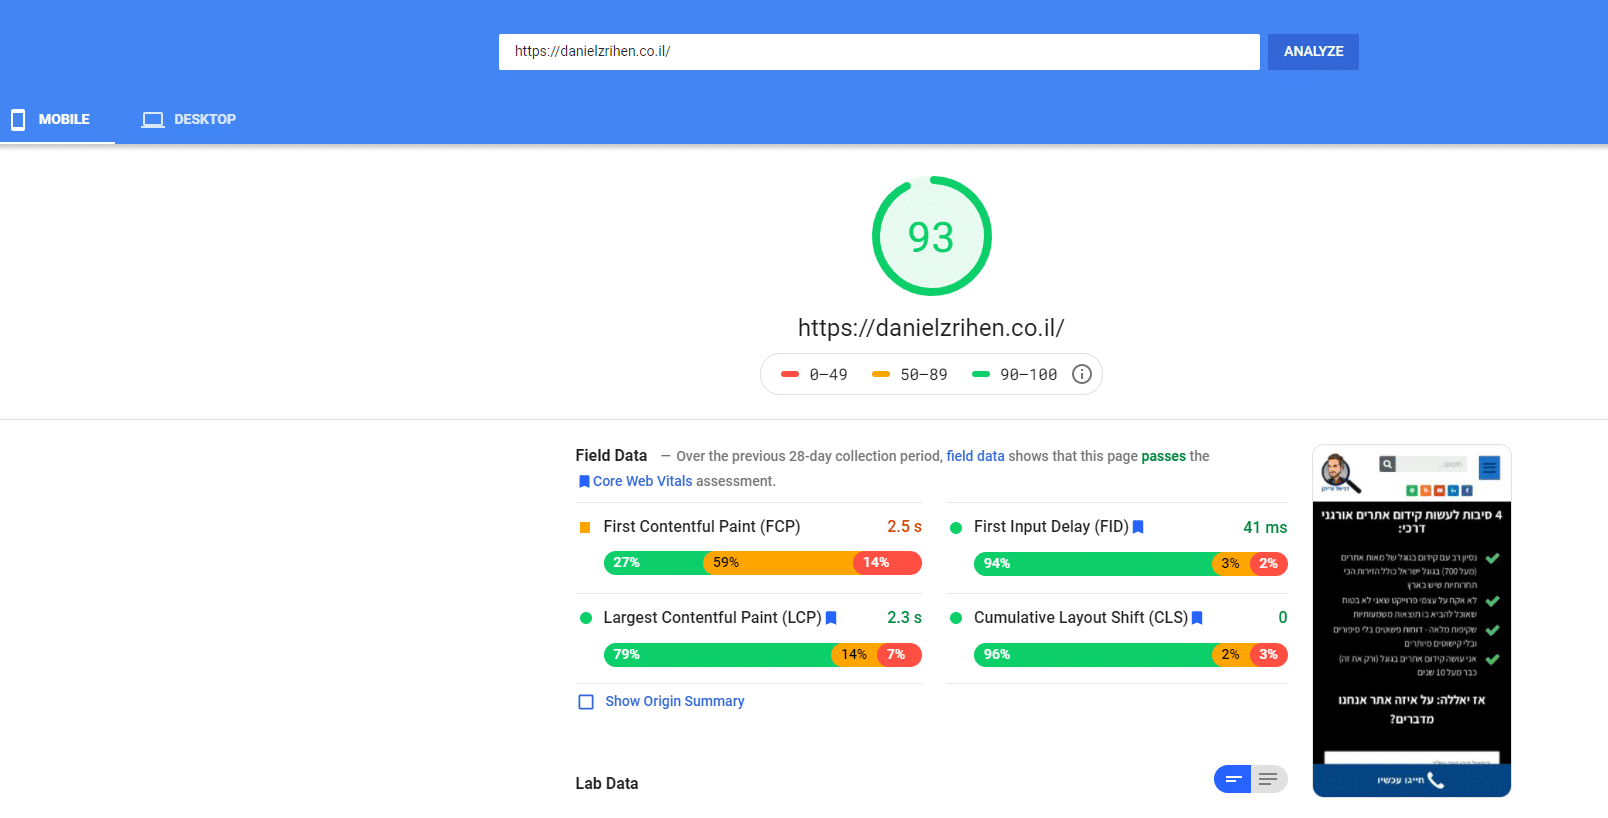Image resolution: width=1608 pixels, height=818 pixels.
Task: Click the phone call icon in page preview
Action: (1436, 780)
